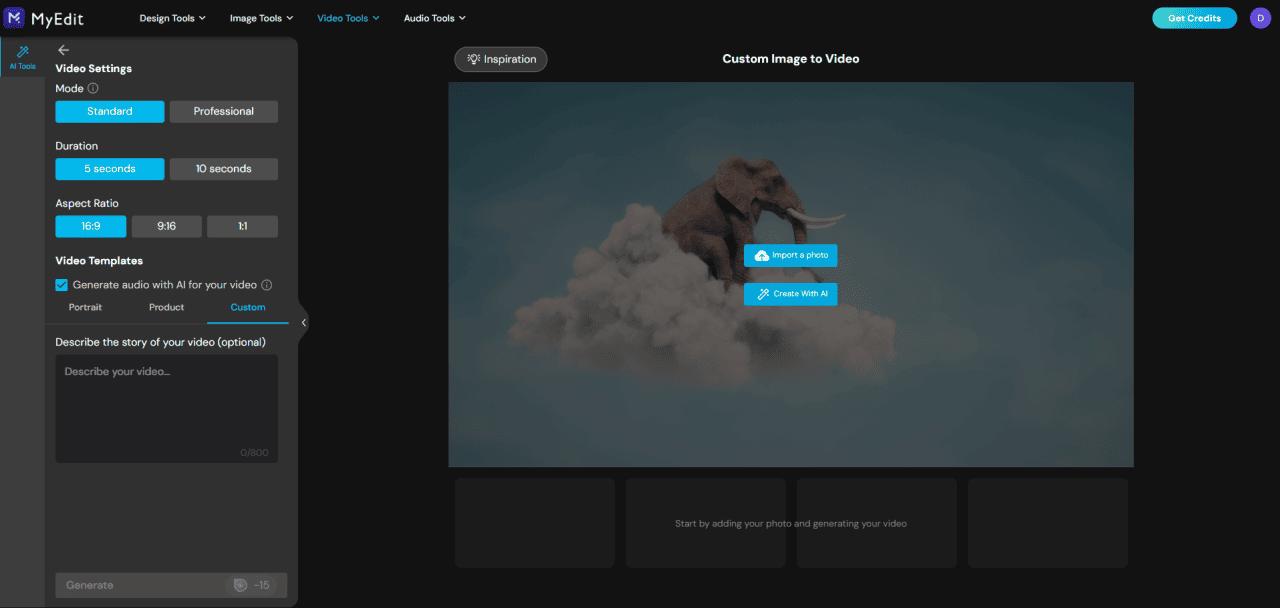Viewport: 1280px width, 608px height.
Task: Click the Video Templates heading
Action: [99, 261]
